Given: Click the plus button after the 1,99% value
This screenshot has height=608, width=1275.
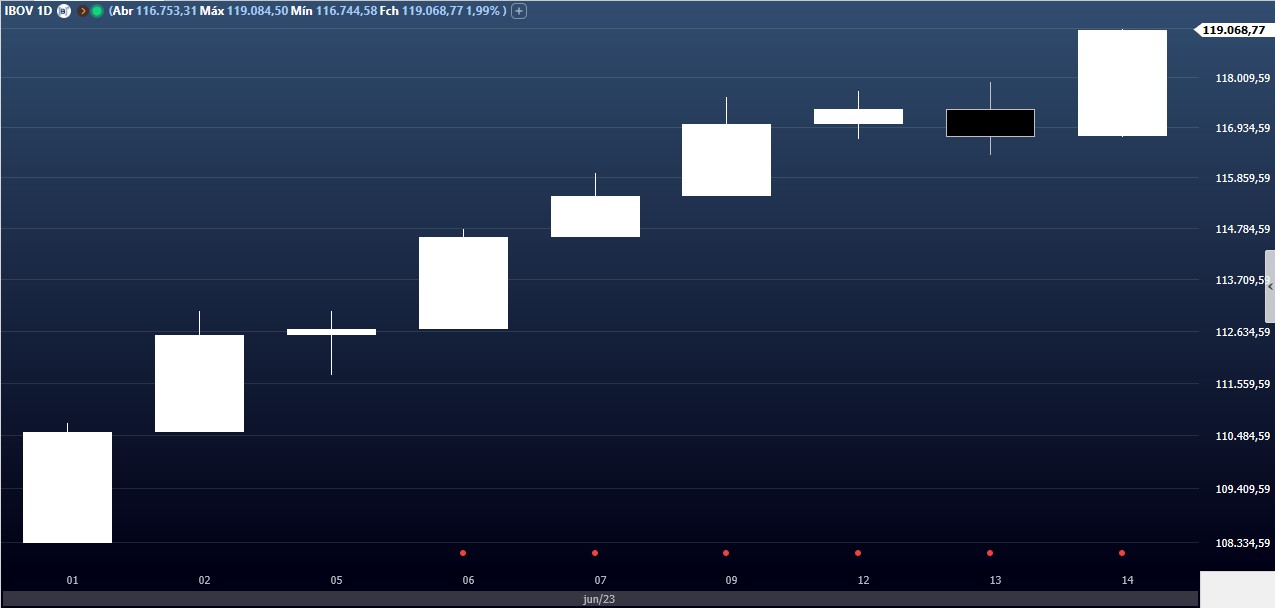Looking at the screenshot, I should [x=519, y=11].
